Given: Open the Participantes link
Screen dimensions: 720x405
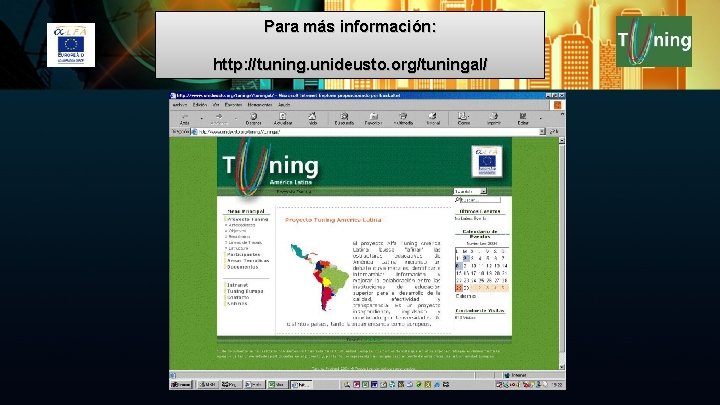Looking at the screenshot, I should pyautogui.click(x=243, y=254).
